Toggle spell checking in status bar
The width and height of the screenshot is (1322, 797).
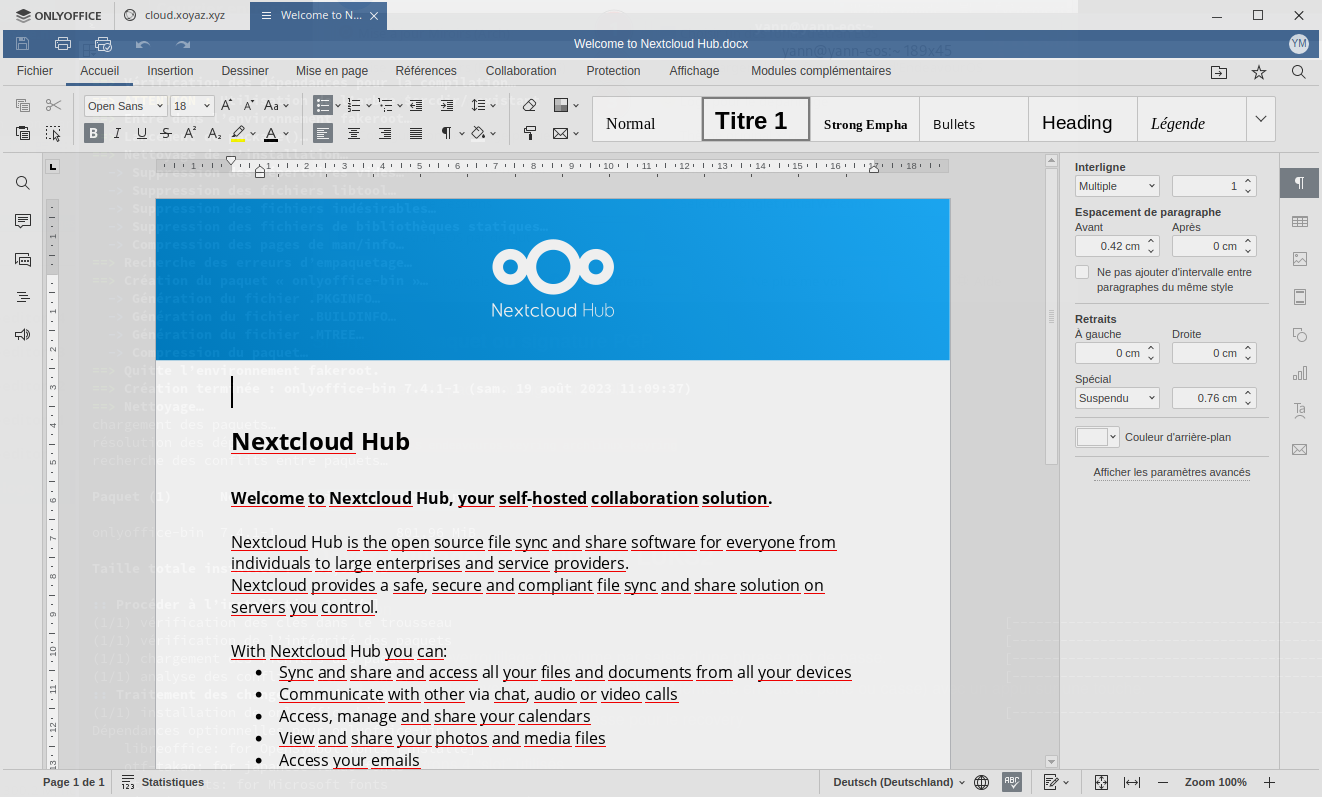pos(1012,782)
